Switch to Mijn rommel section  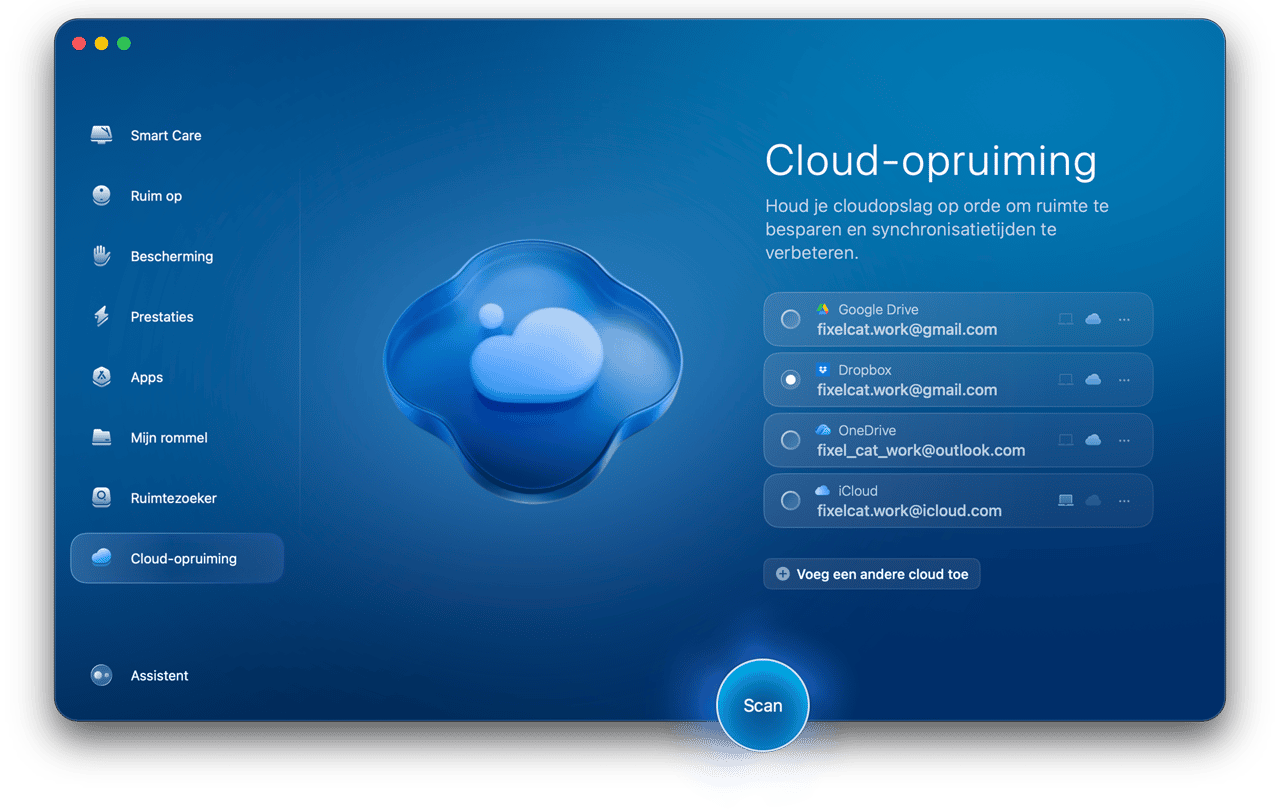coord(168,438)
